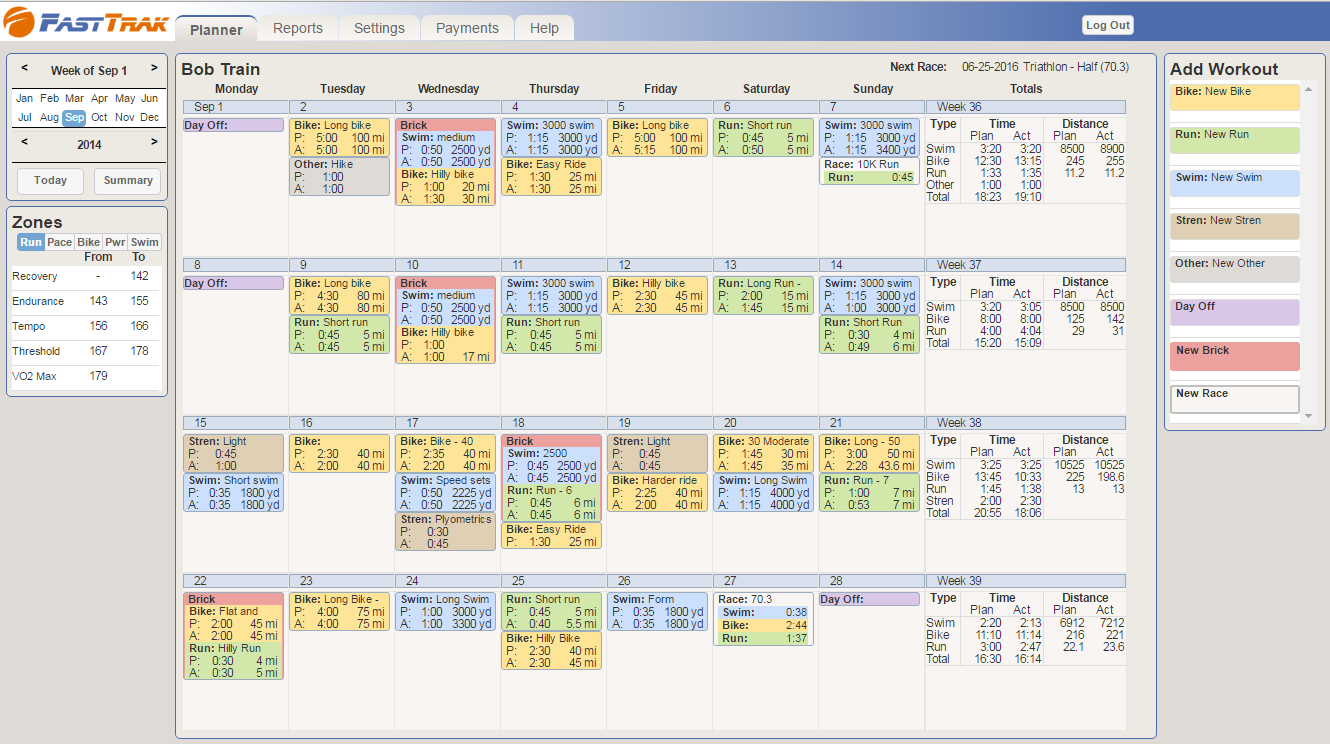Switch zones to Swim tab
The width and height of the screenshot is (1330, 744).
click(145, 242)
